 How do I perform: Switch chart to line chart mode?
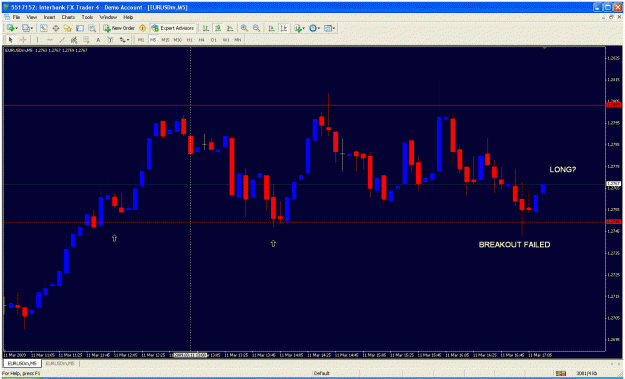click(230, 28)
